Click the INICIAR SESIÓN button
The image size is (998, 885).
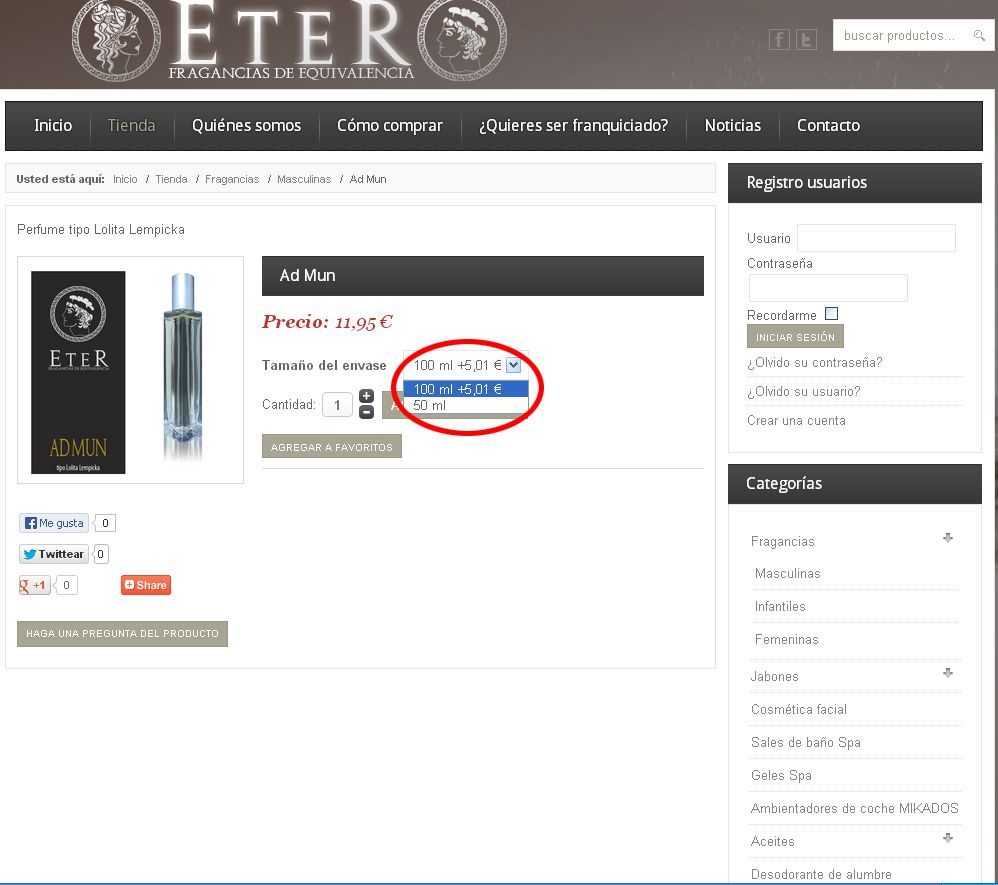pos(795,337)
